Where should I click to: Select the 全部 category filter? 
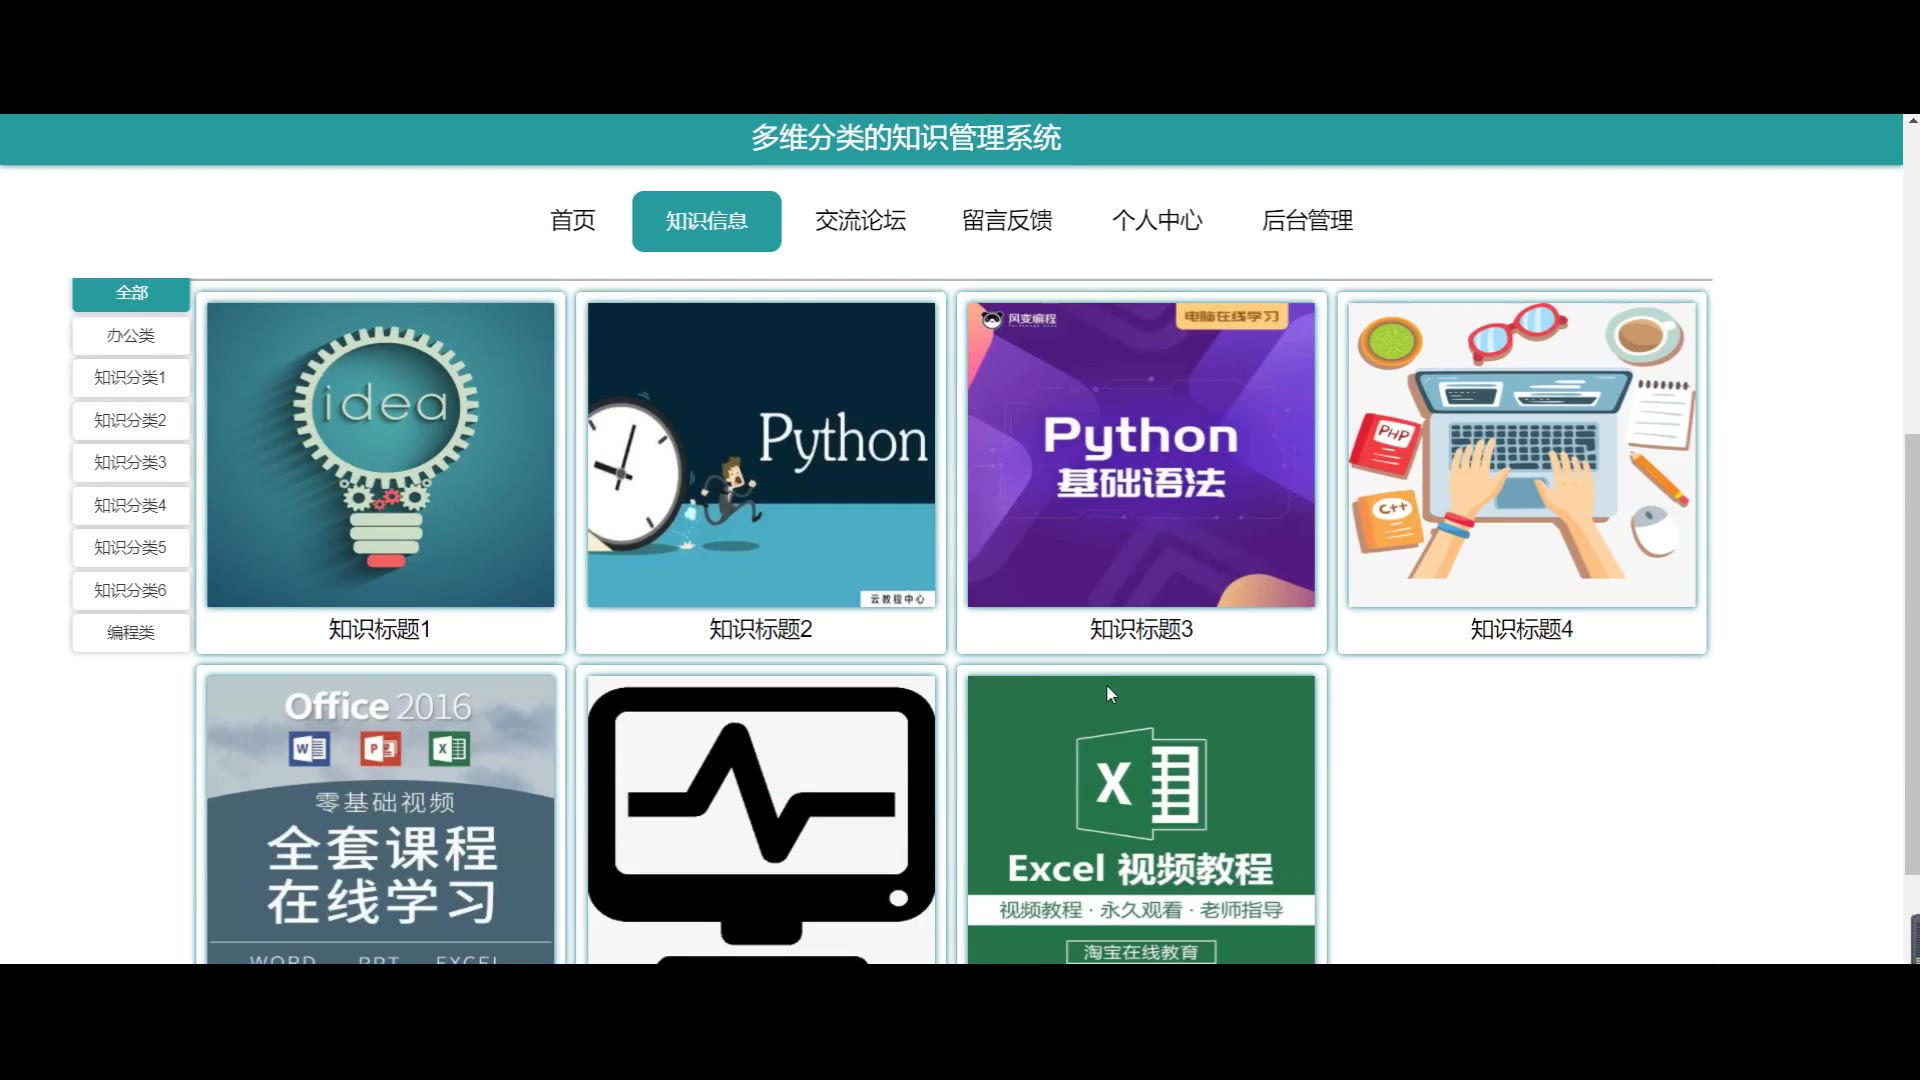(x=131, y=293)
